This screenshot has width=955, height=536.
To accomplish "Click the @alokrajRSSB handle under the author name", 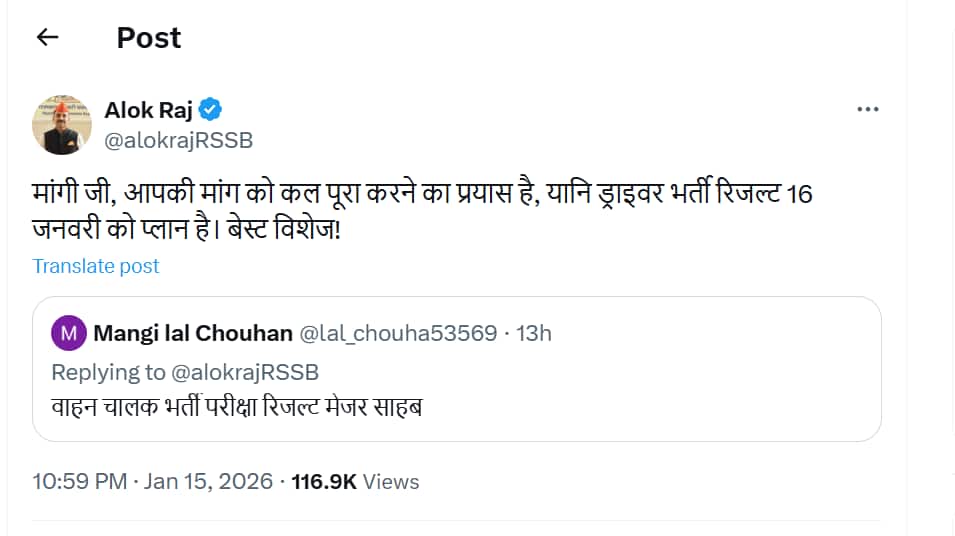I will [178, 141].
